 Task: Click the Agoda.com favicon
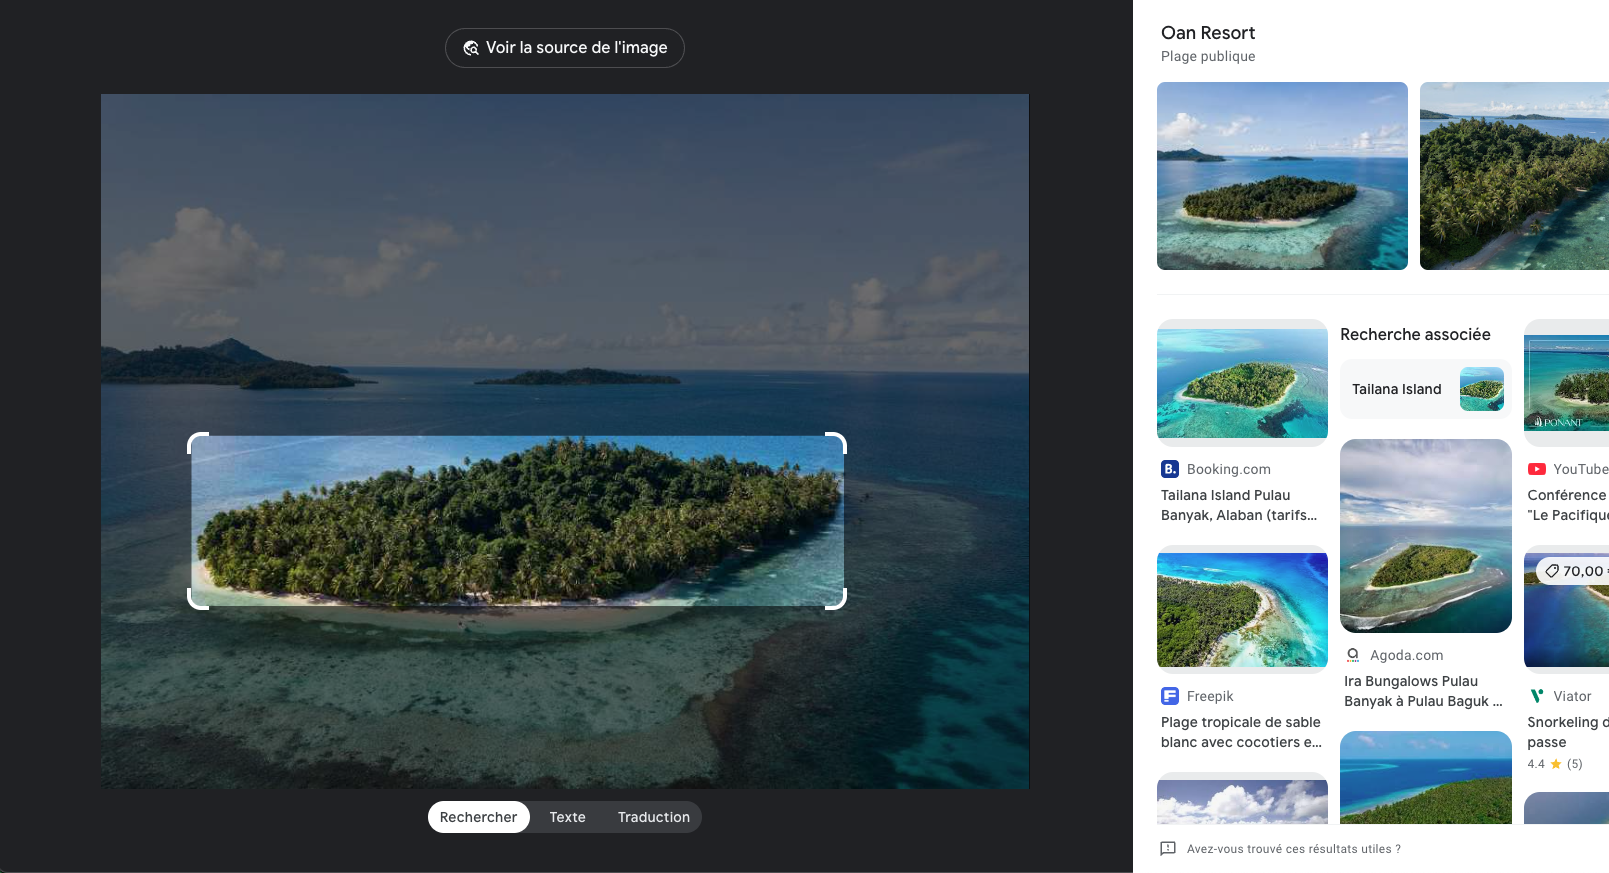pyautogui.click(x=1353, y=655)
